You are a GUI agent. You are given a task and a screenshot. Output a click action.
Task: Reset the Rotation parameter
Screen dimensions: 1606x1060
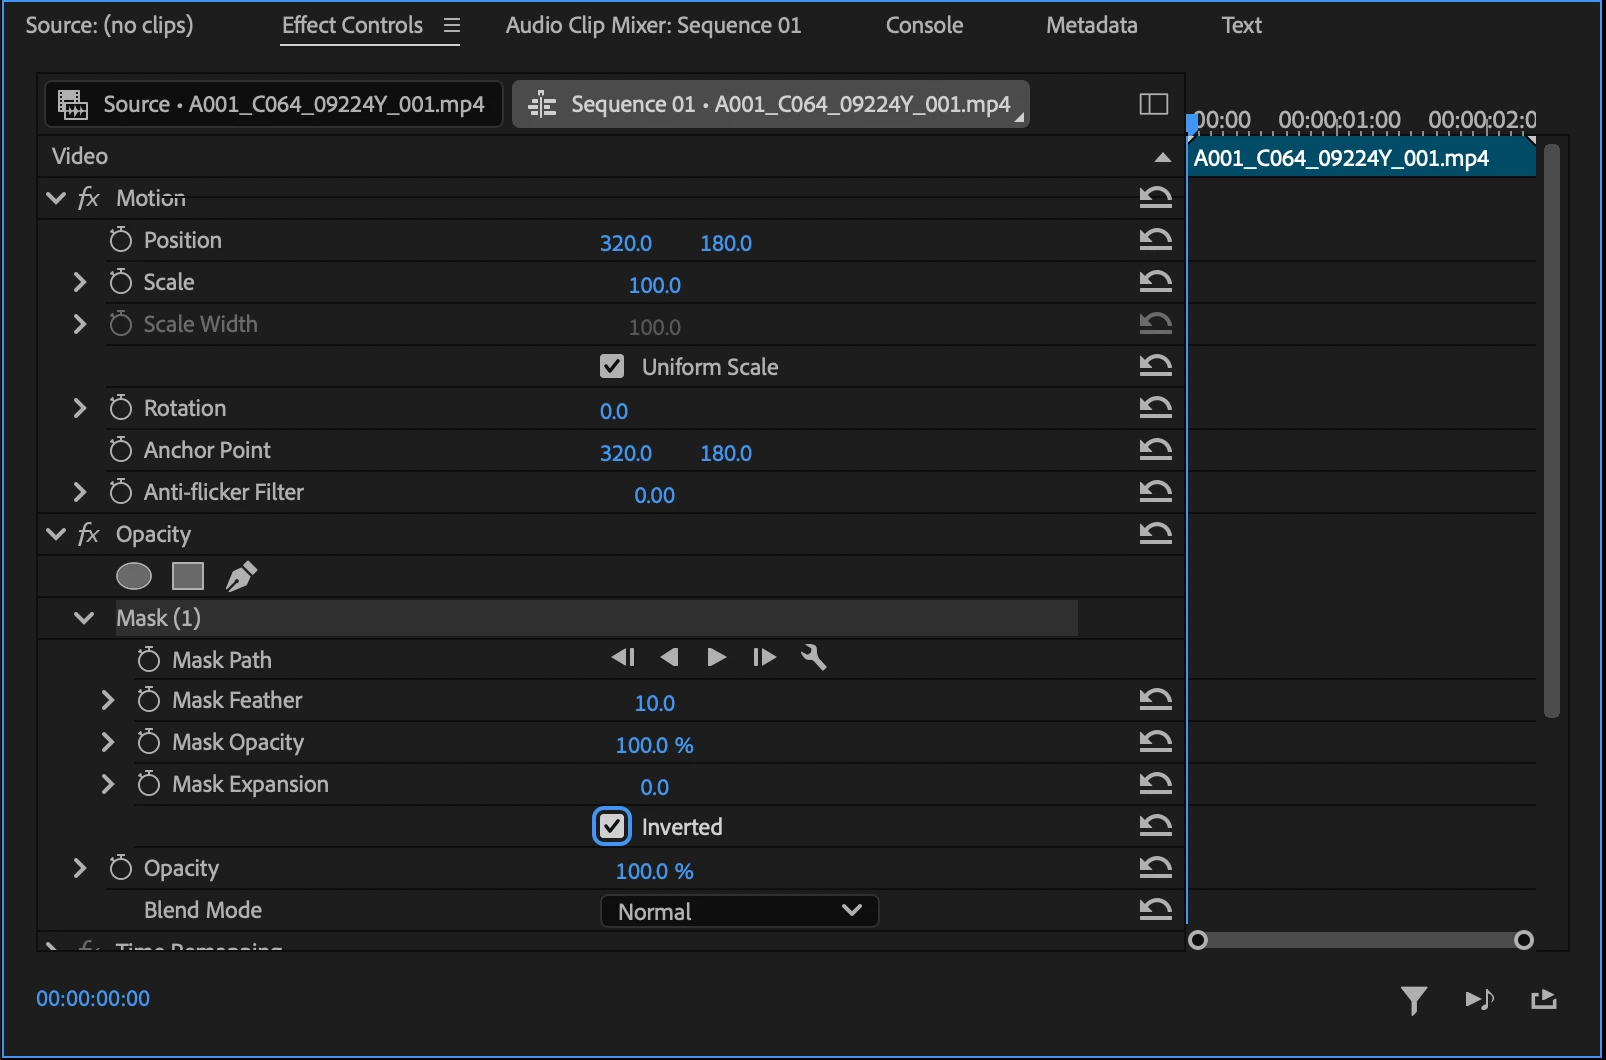pyautogui.click(x=1155, y=408)
